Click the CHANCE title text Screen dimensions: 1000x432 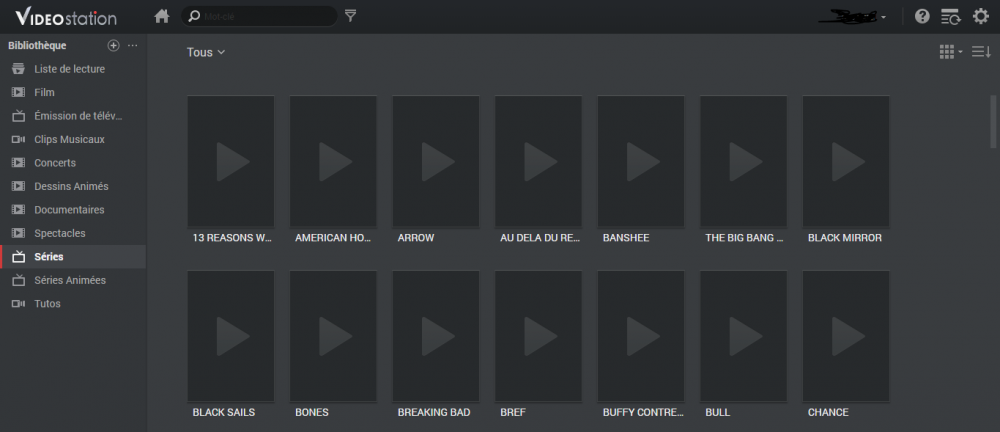tap(828, 412)
